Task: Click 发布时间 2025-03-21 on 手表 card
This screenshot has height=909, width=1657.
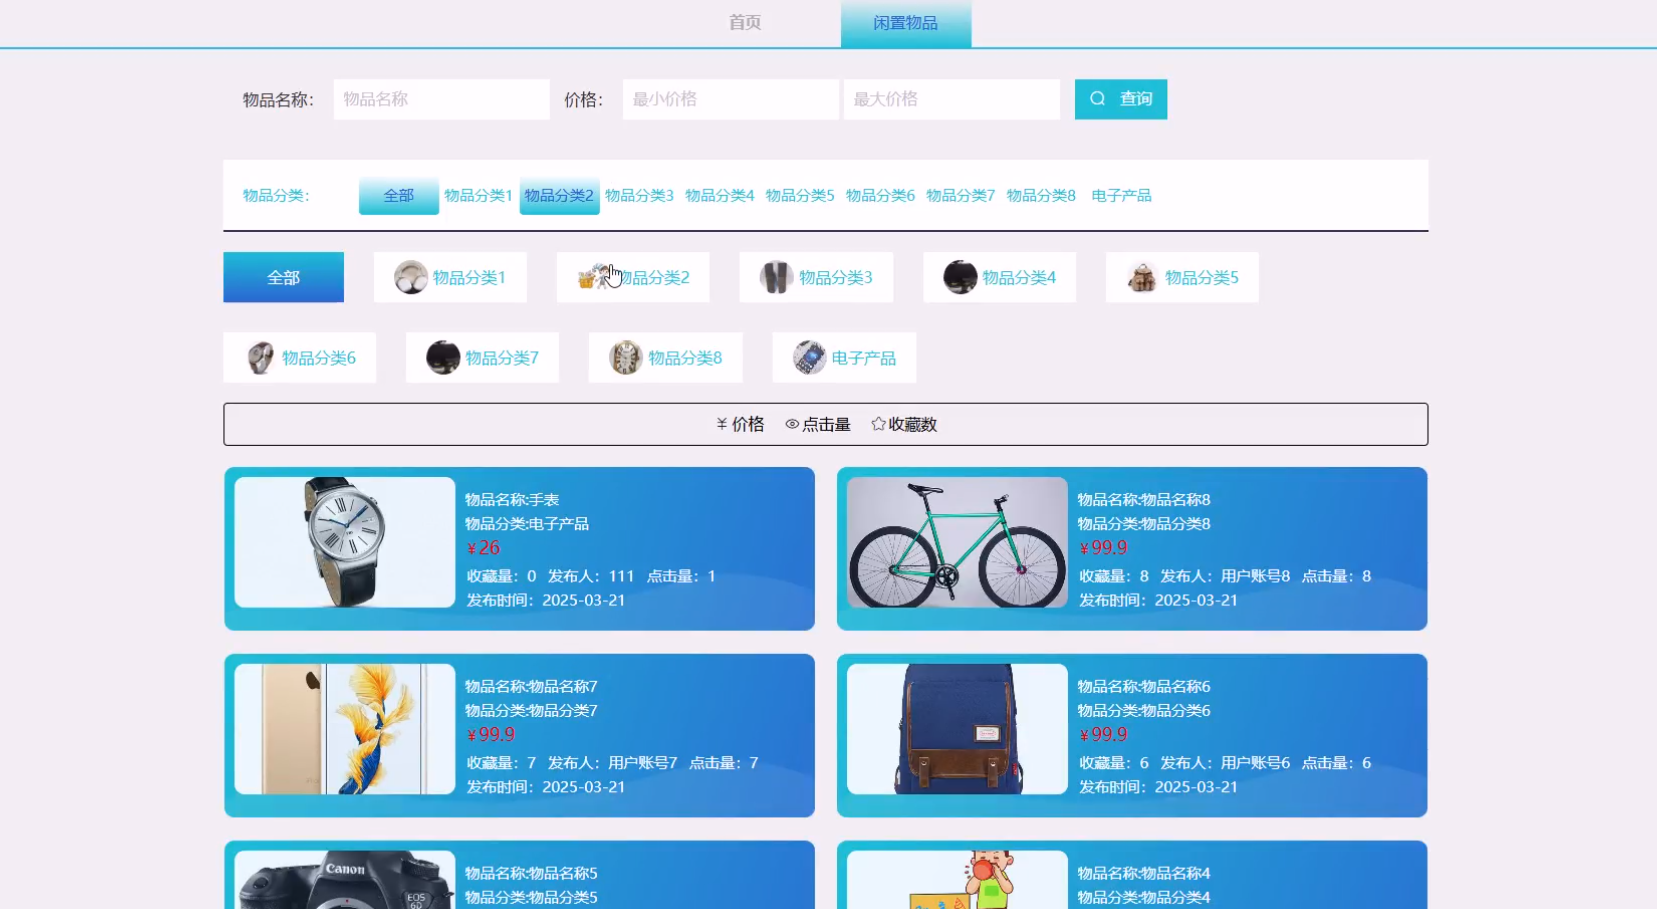Action: point(546,600)
